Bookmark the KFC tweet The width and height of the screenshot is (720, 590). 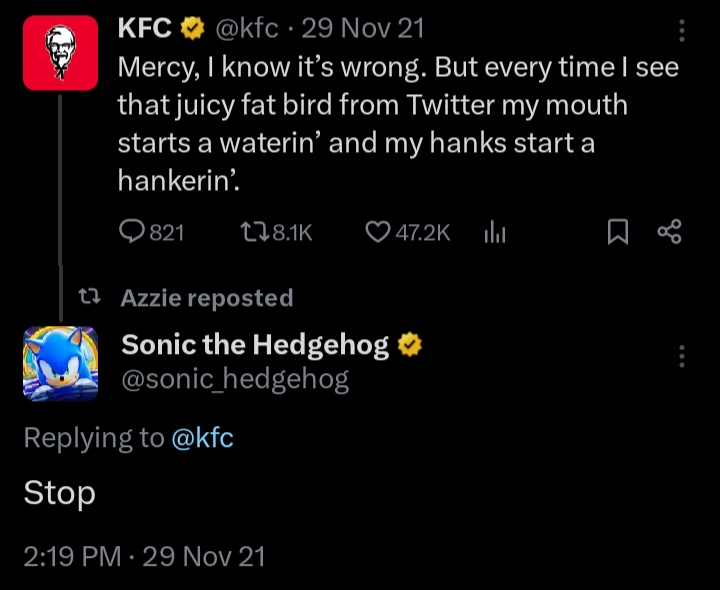click(617, 233)
